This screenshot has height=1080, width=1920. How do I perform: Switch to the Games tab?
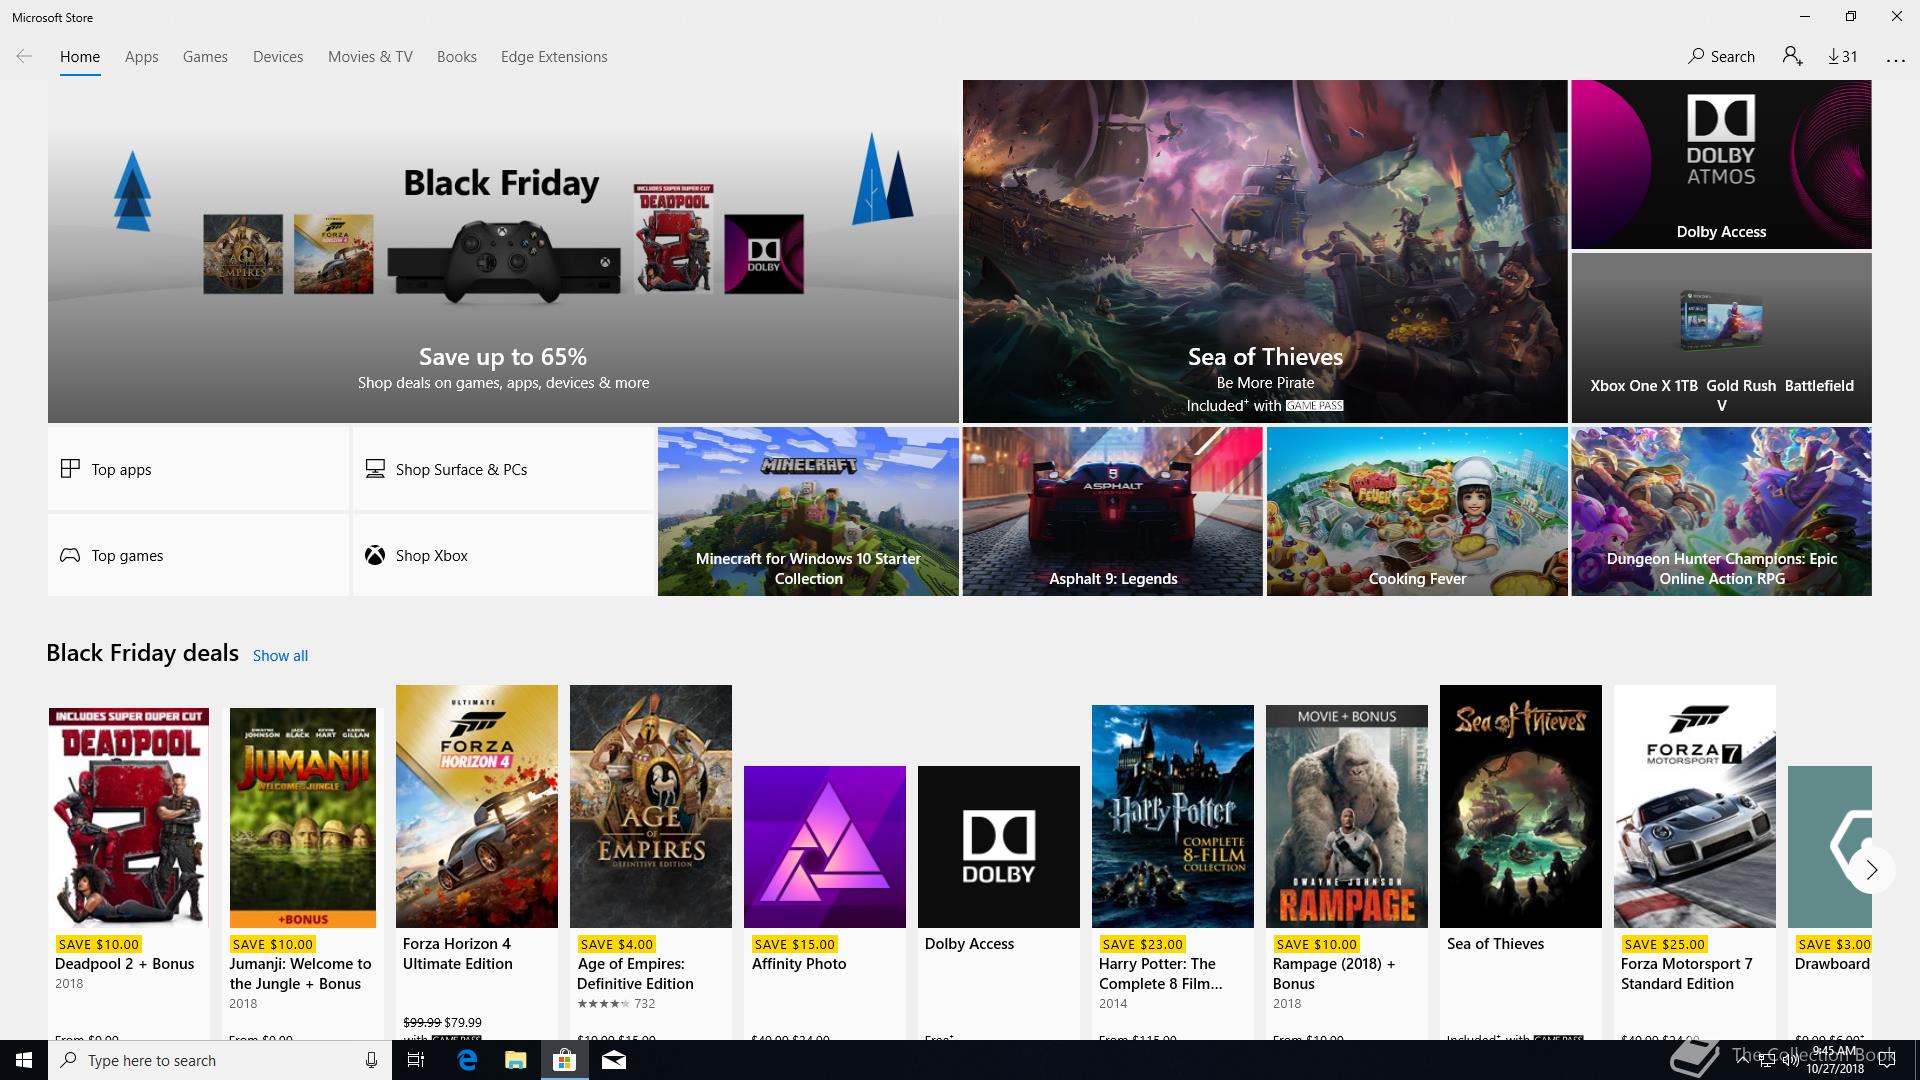tap(205, 57)
